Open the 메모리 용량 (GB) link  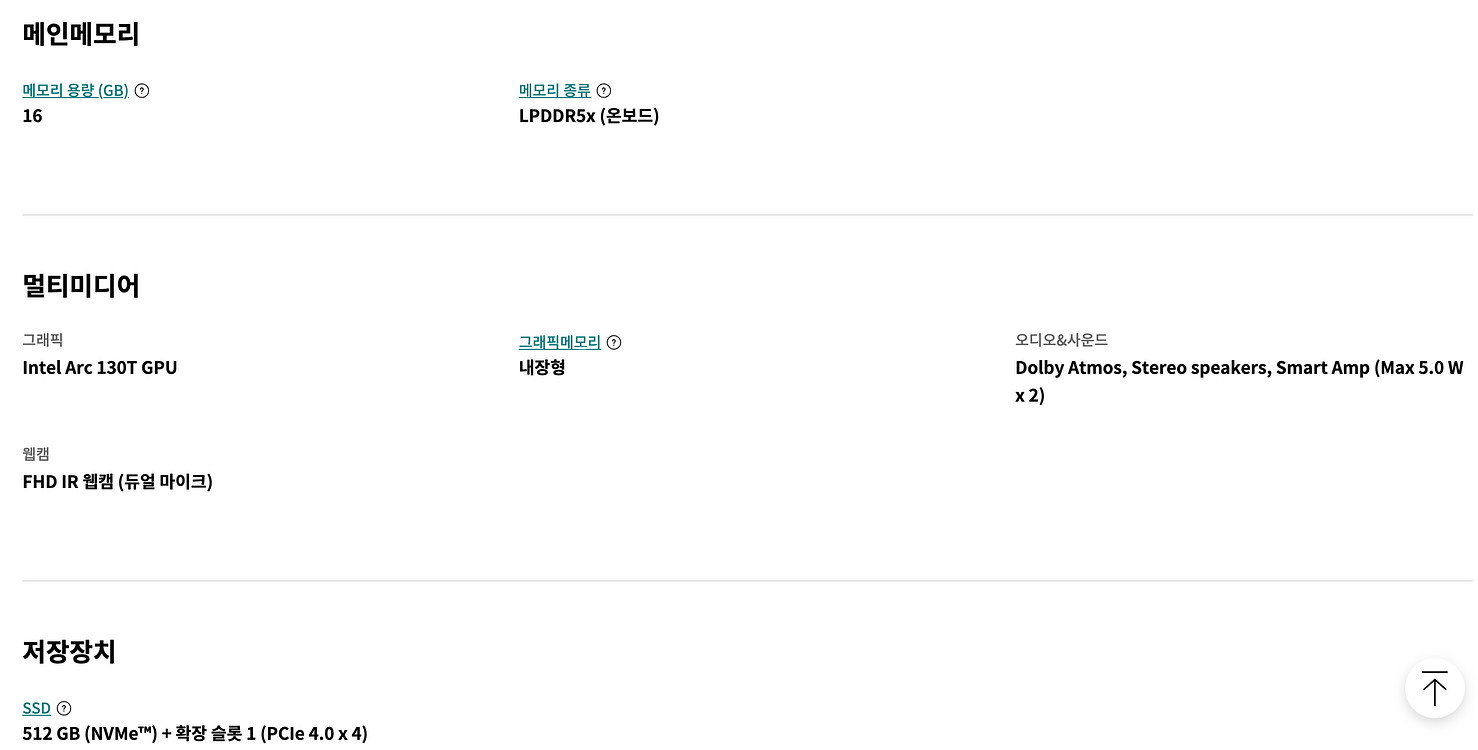pyautogui.click(x=76, y=91)
